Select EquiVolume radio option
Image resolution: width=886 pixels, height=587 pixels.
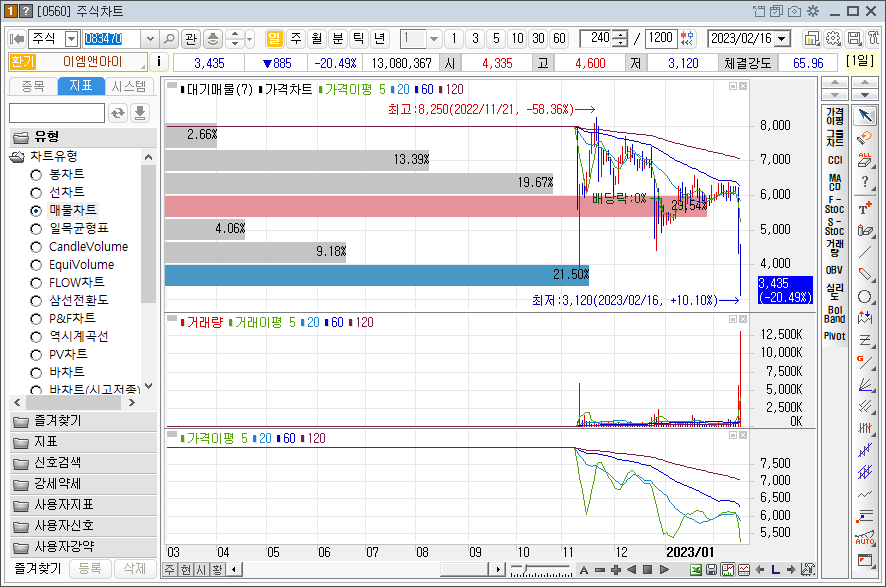[36, 265]
